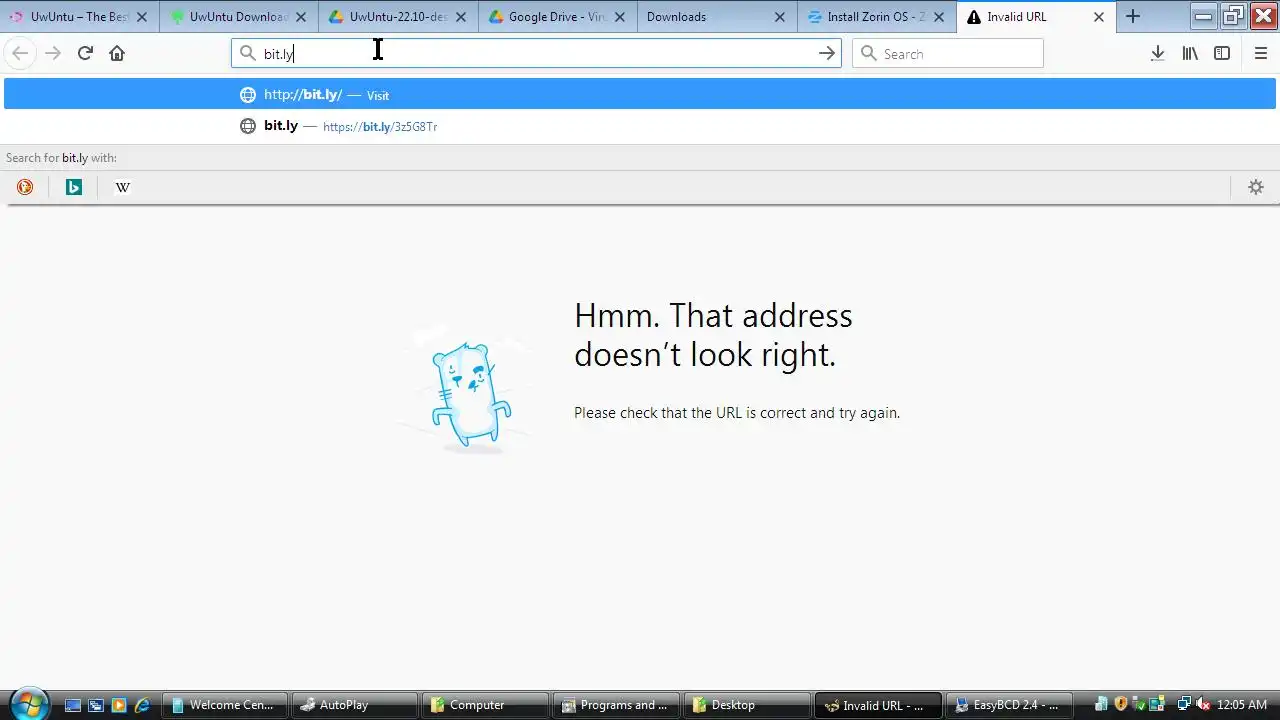Viewport: 1280px width, 720px height.
Task: Reload the current page
Action: (x=85, y=53)
